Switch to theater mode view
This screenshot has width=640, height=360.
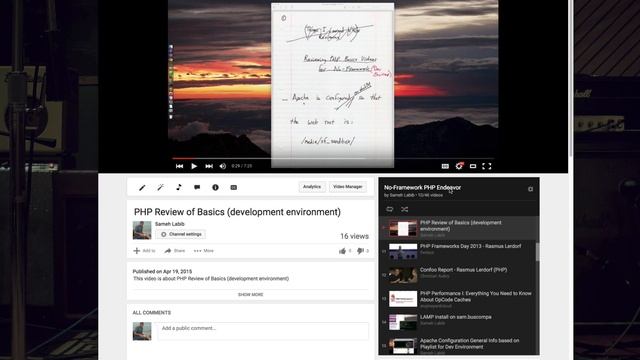click(473, 166)
